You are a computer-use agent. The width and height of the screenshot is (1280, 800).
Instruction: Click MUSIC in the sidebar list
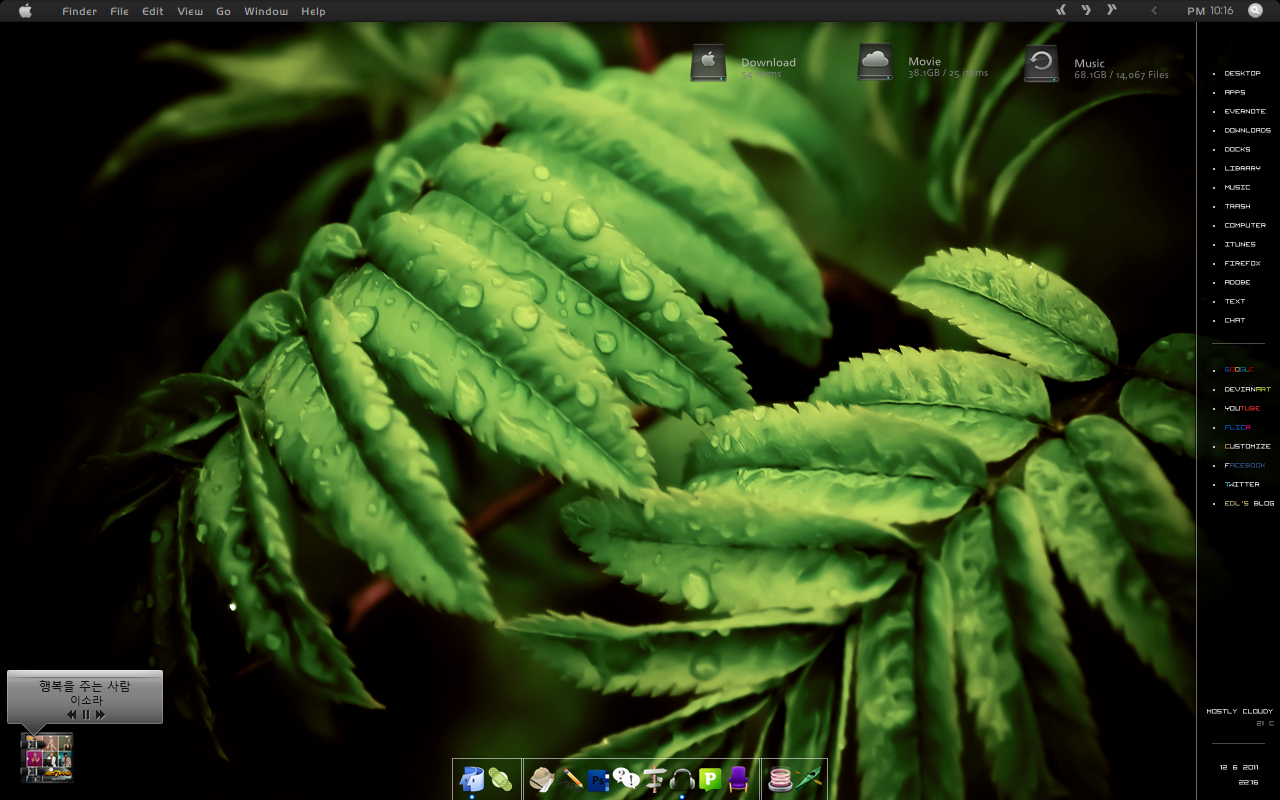(x=1237, y=187)
